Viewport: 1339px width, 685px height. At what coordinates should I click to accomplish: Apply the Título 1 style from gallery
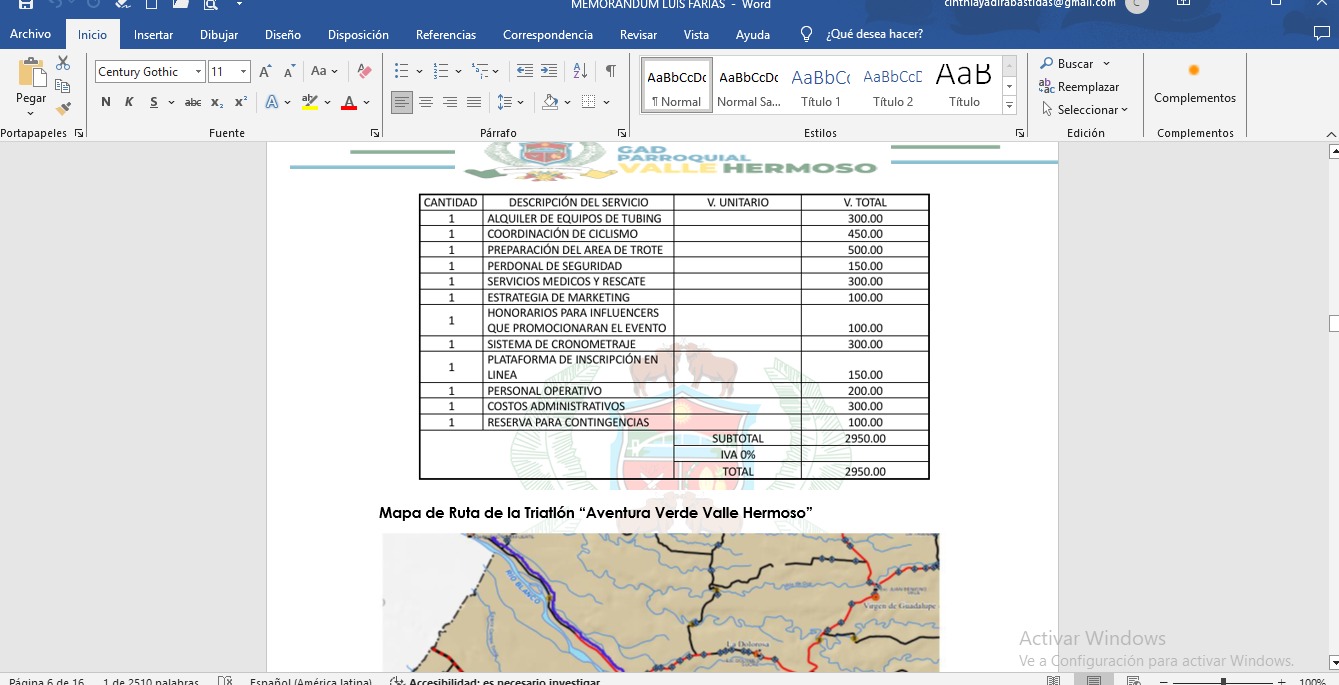click(x=821, y=85)
